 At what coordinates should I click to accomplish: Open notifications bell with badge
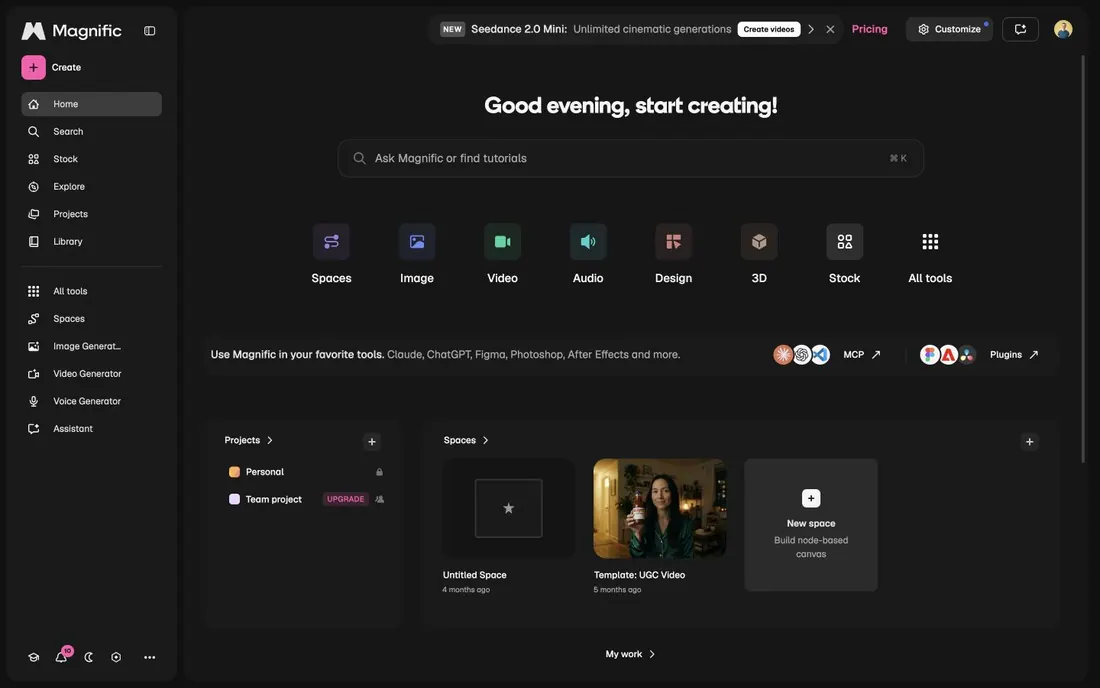pos(62,656)
